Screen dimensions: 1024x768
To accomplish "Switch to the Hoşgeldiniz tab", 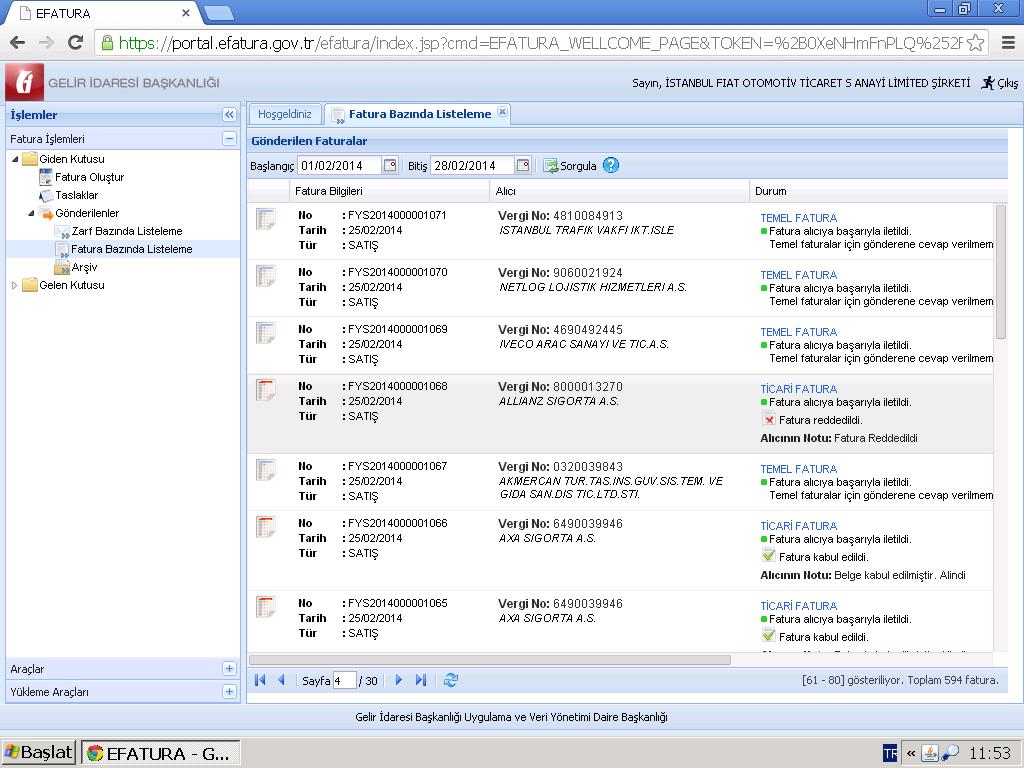I will [x=285, y=114].
